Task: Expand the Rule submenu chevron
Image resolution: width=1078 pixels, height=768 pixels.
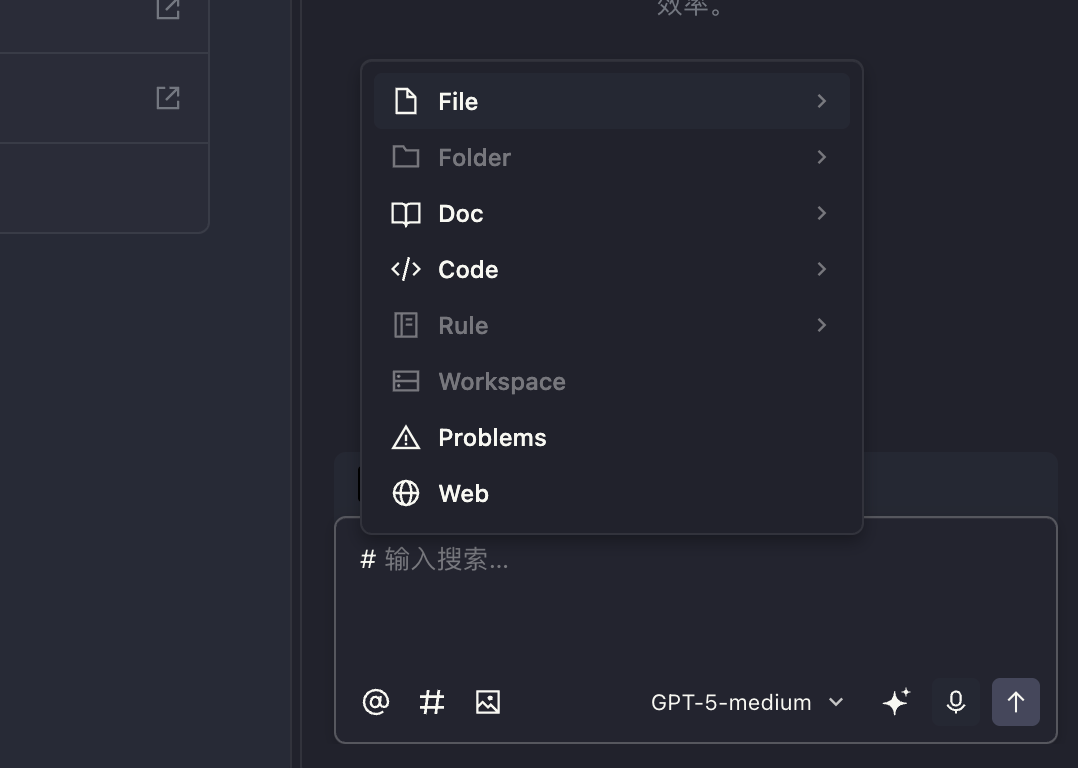Action: [x=821, y=325]
